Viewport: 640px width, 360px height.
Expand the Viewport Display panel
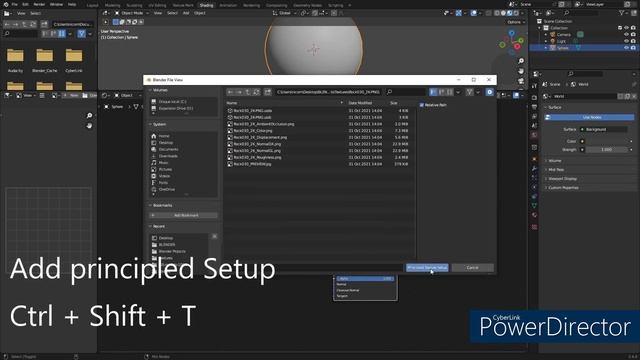point(562,179)
